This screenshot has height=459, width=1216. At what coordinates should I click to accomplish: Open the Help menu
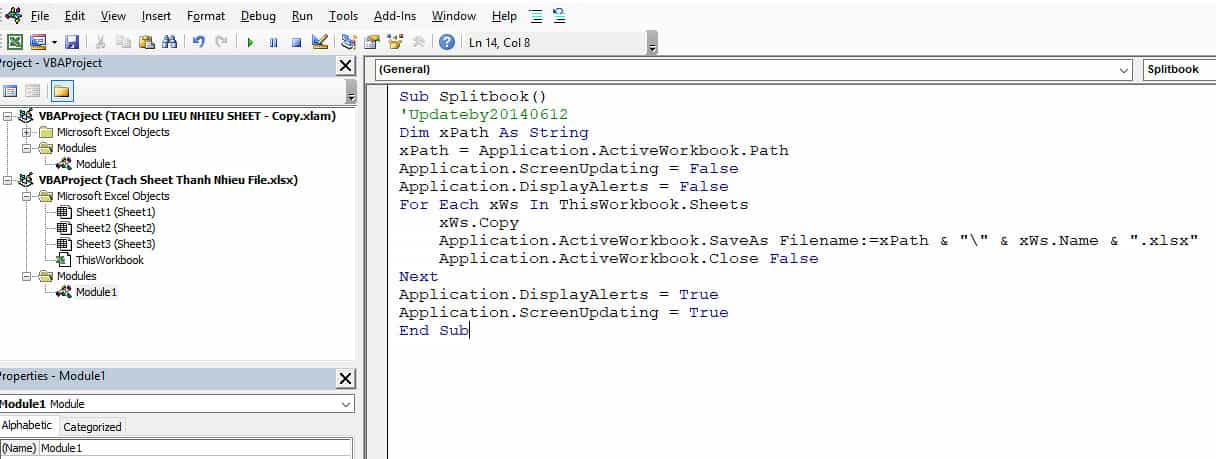click(505, 16)
